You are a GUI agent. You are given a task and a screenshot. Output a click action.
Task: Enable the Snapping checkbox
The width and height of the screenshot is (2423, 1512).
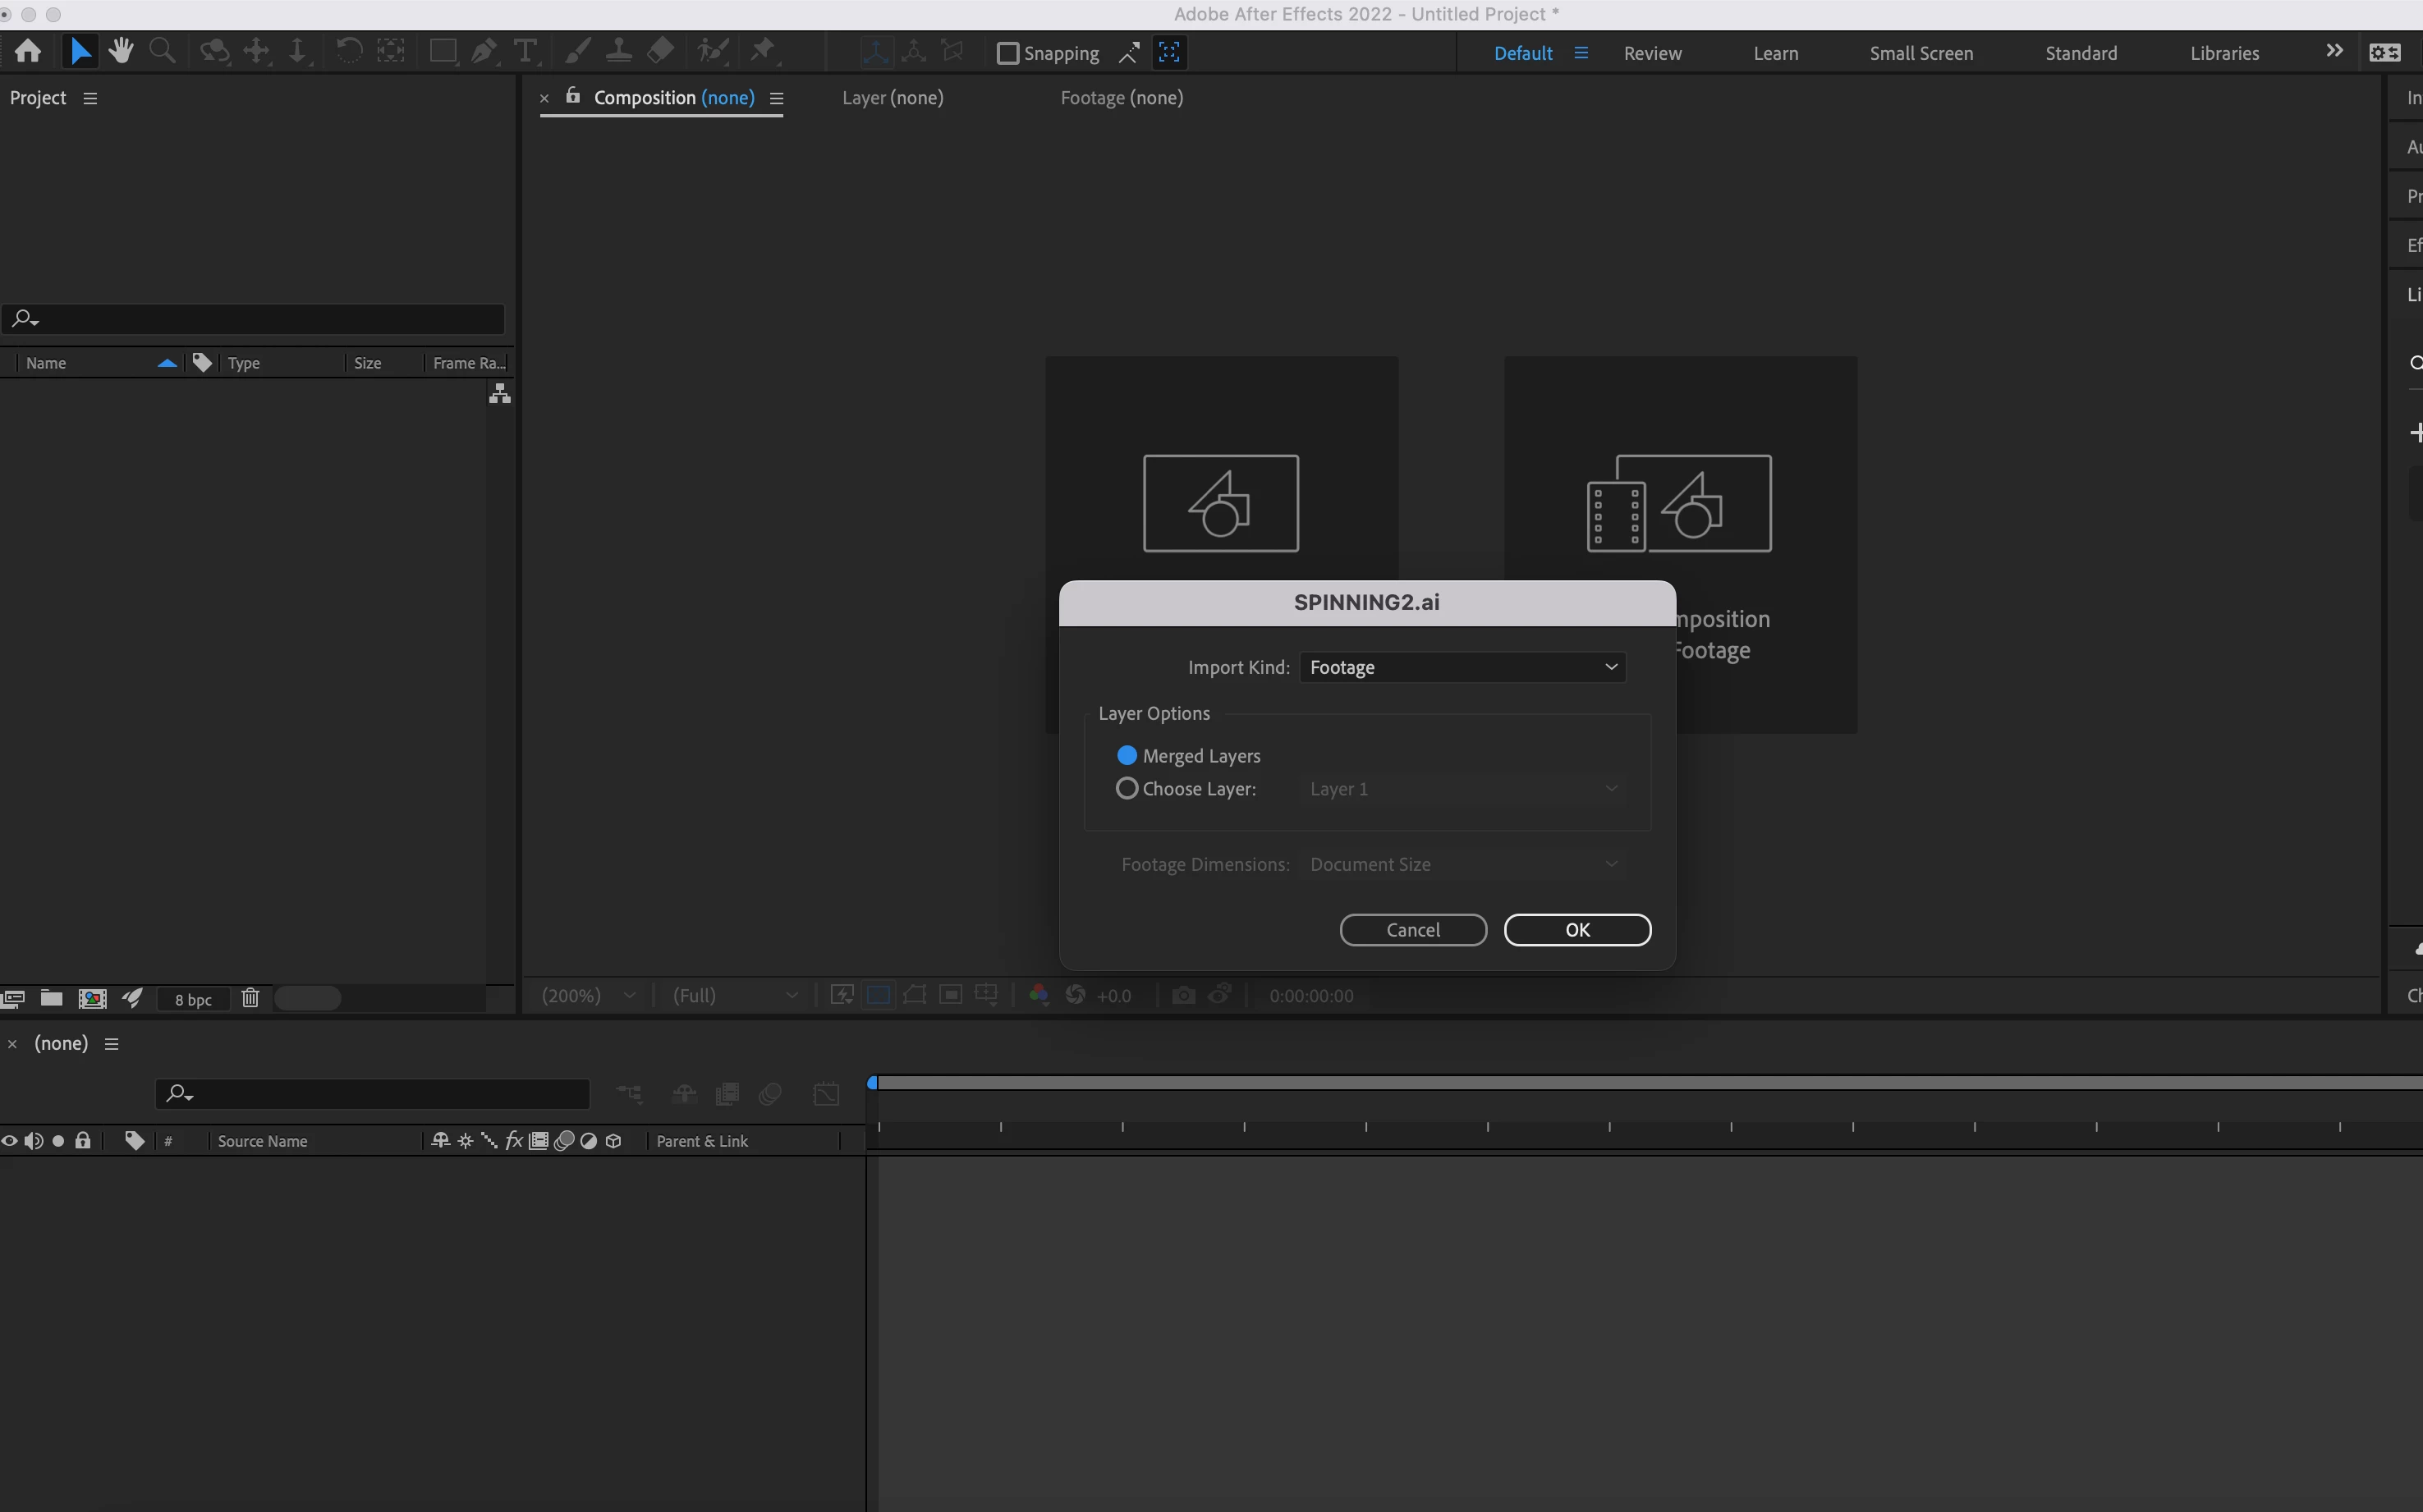(x=1008, y=53)
